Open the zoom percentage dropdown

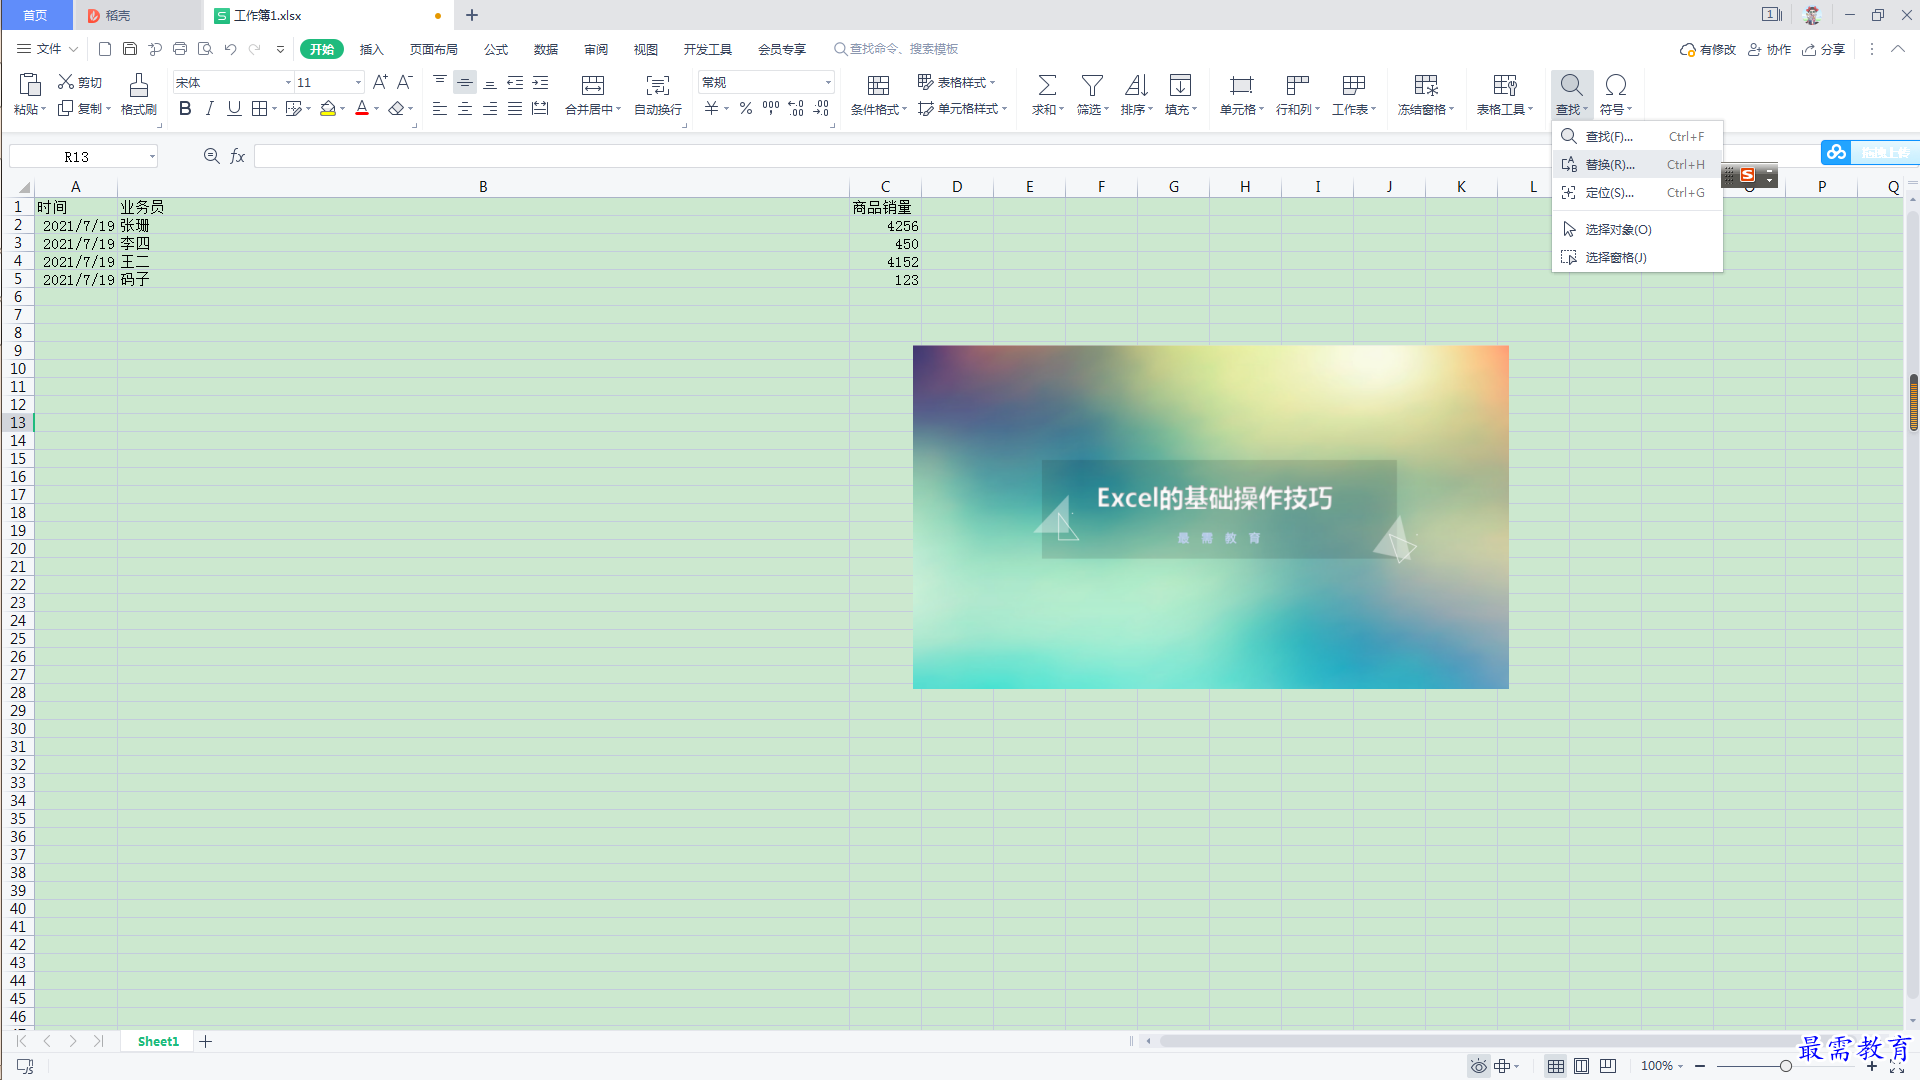point(1661,1066)
